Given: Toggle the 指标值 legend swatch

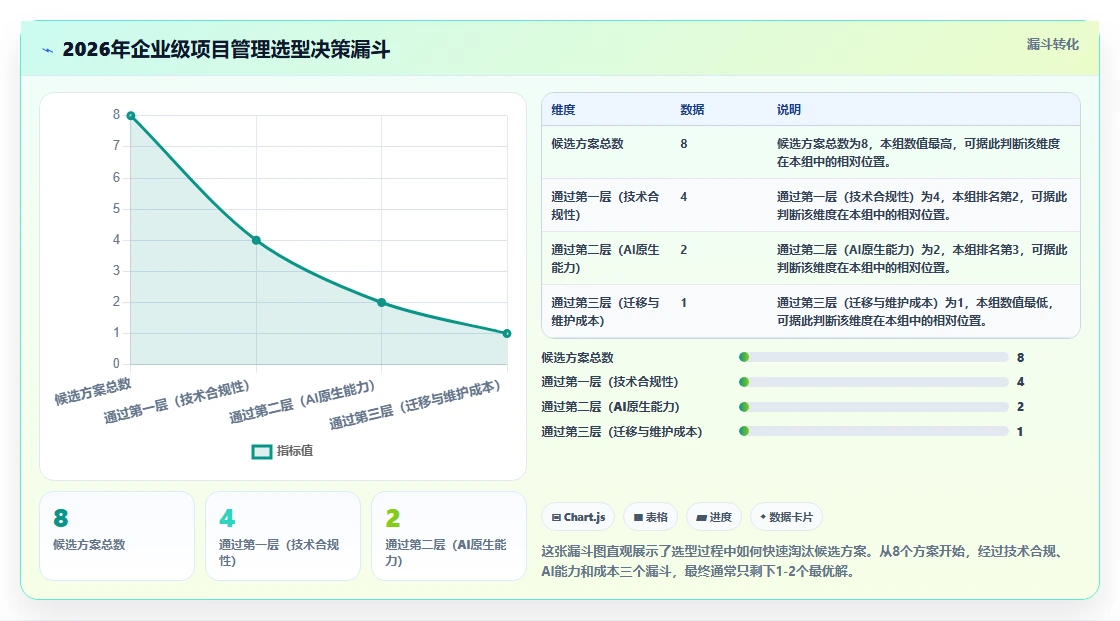Looking at the screenshot, I should pos(262,452).
